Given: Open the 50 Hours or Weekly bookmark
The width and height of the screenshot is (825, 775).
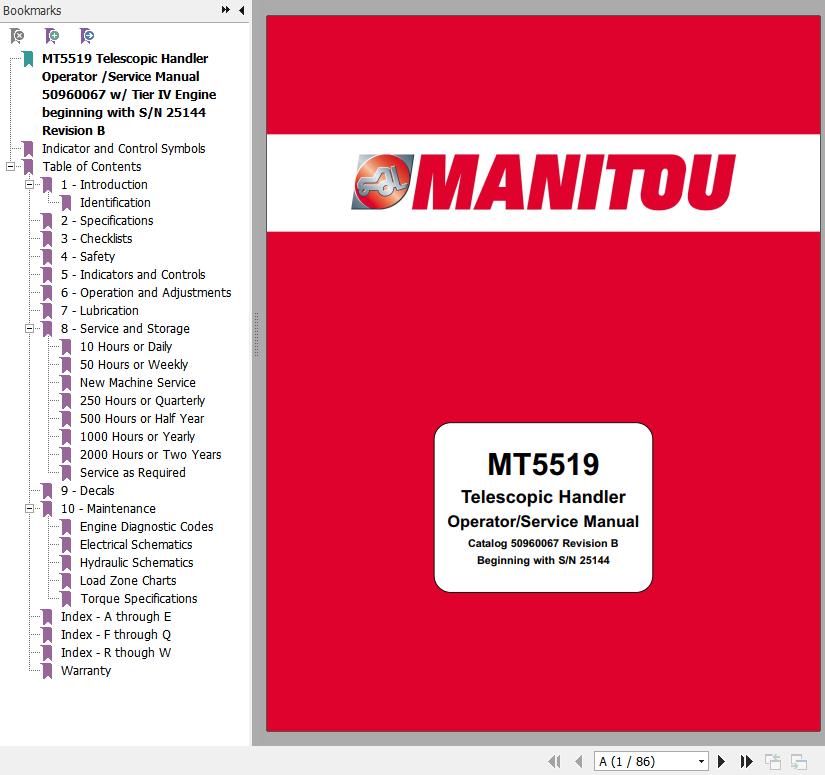Looking at the screenshot, I should coord(134,364).
